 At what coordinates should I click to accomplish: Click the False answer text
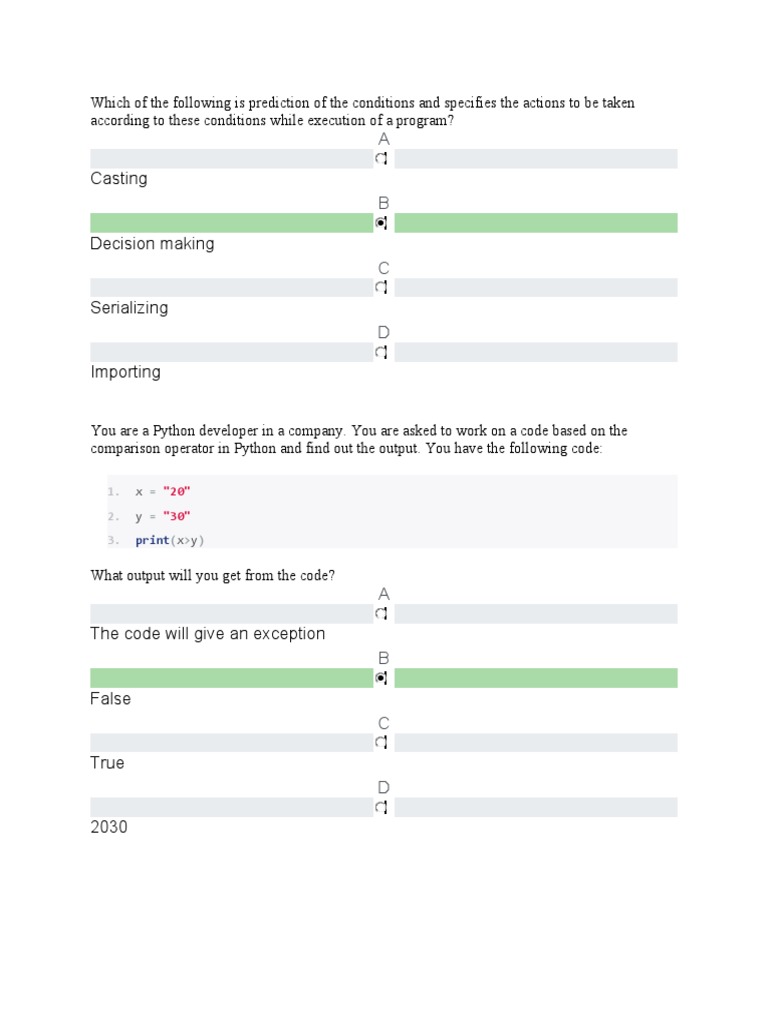(110, 699)
